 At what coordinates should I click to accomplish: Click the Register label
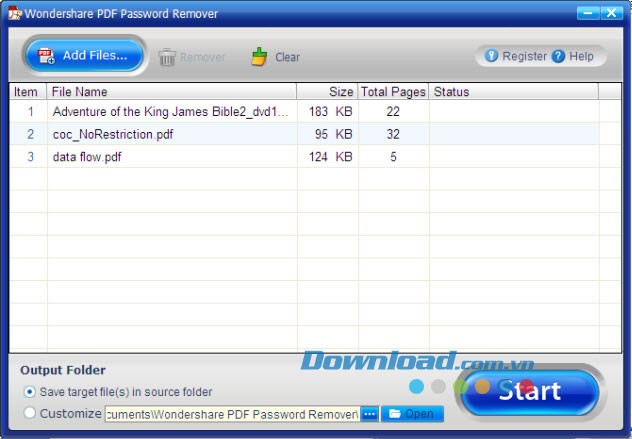524,56
